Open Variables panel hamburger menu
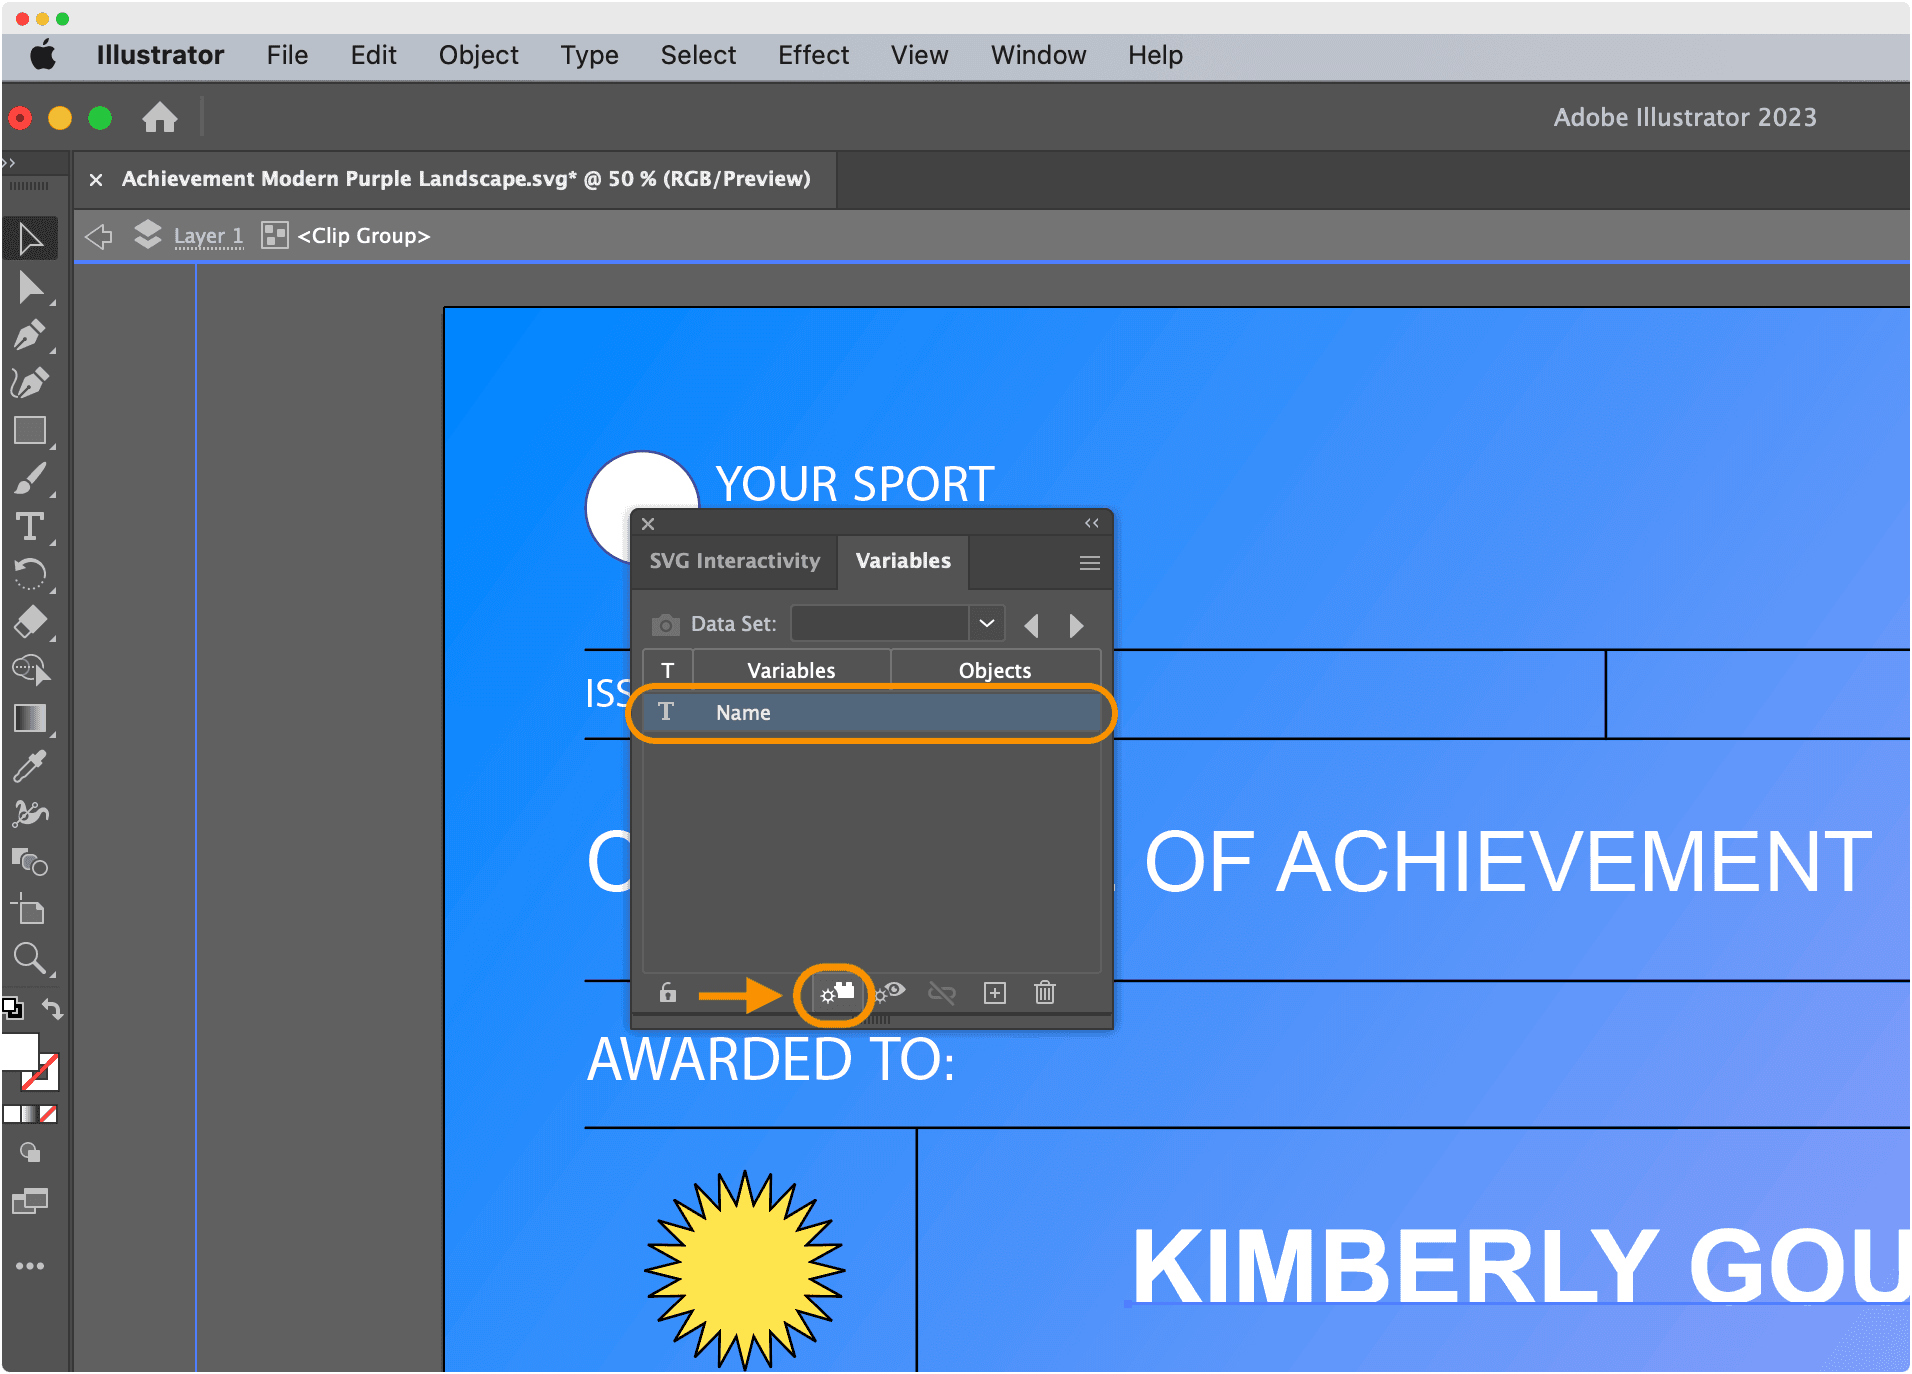This screenshot has width=1912, height=1374. (x=1090, y=563)
